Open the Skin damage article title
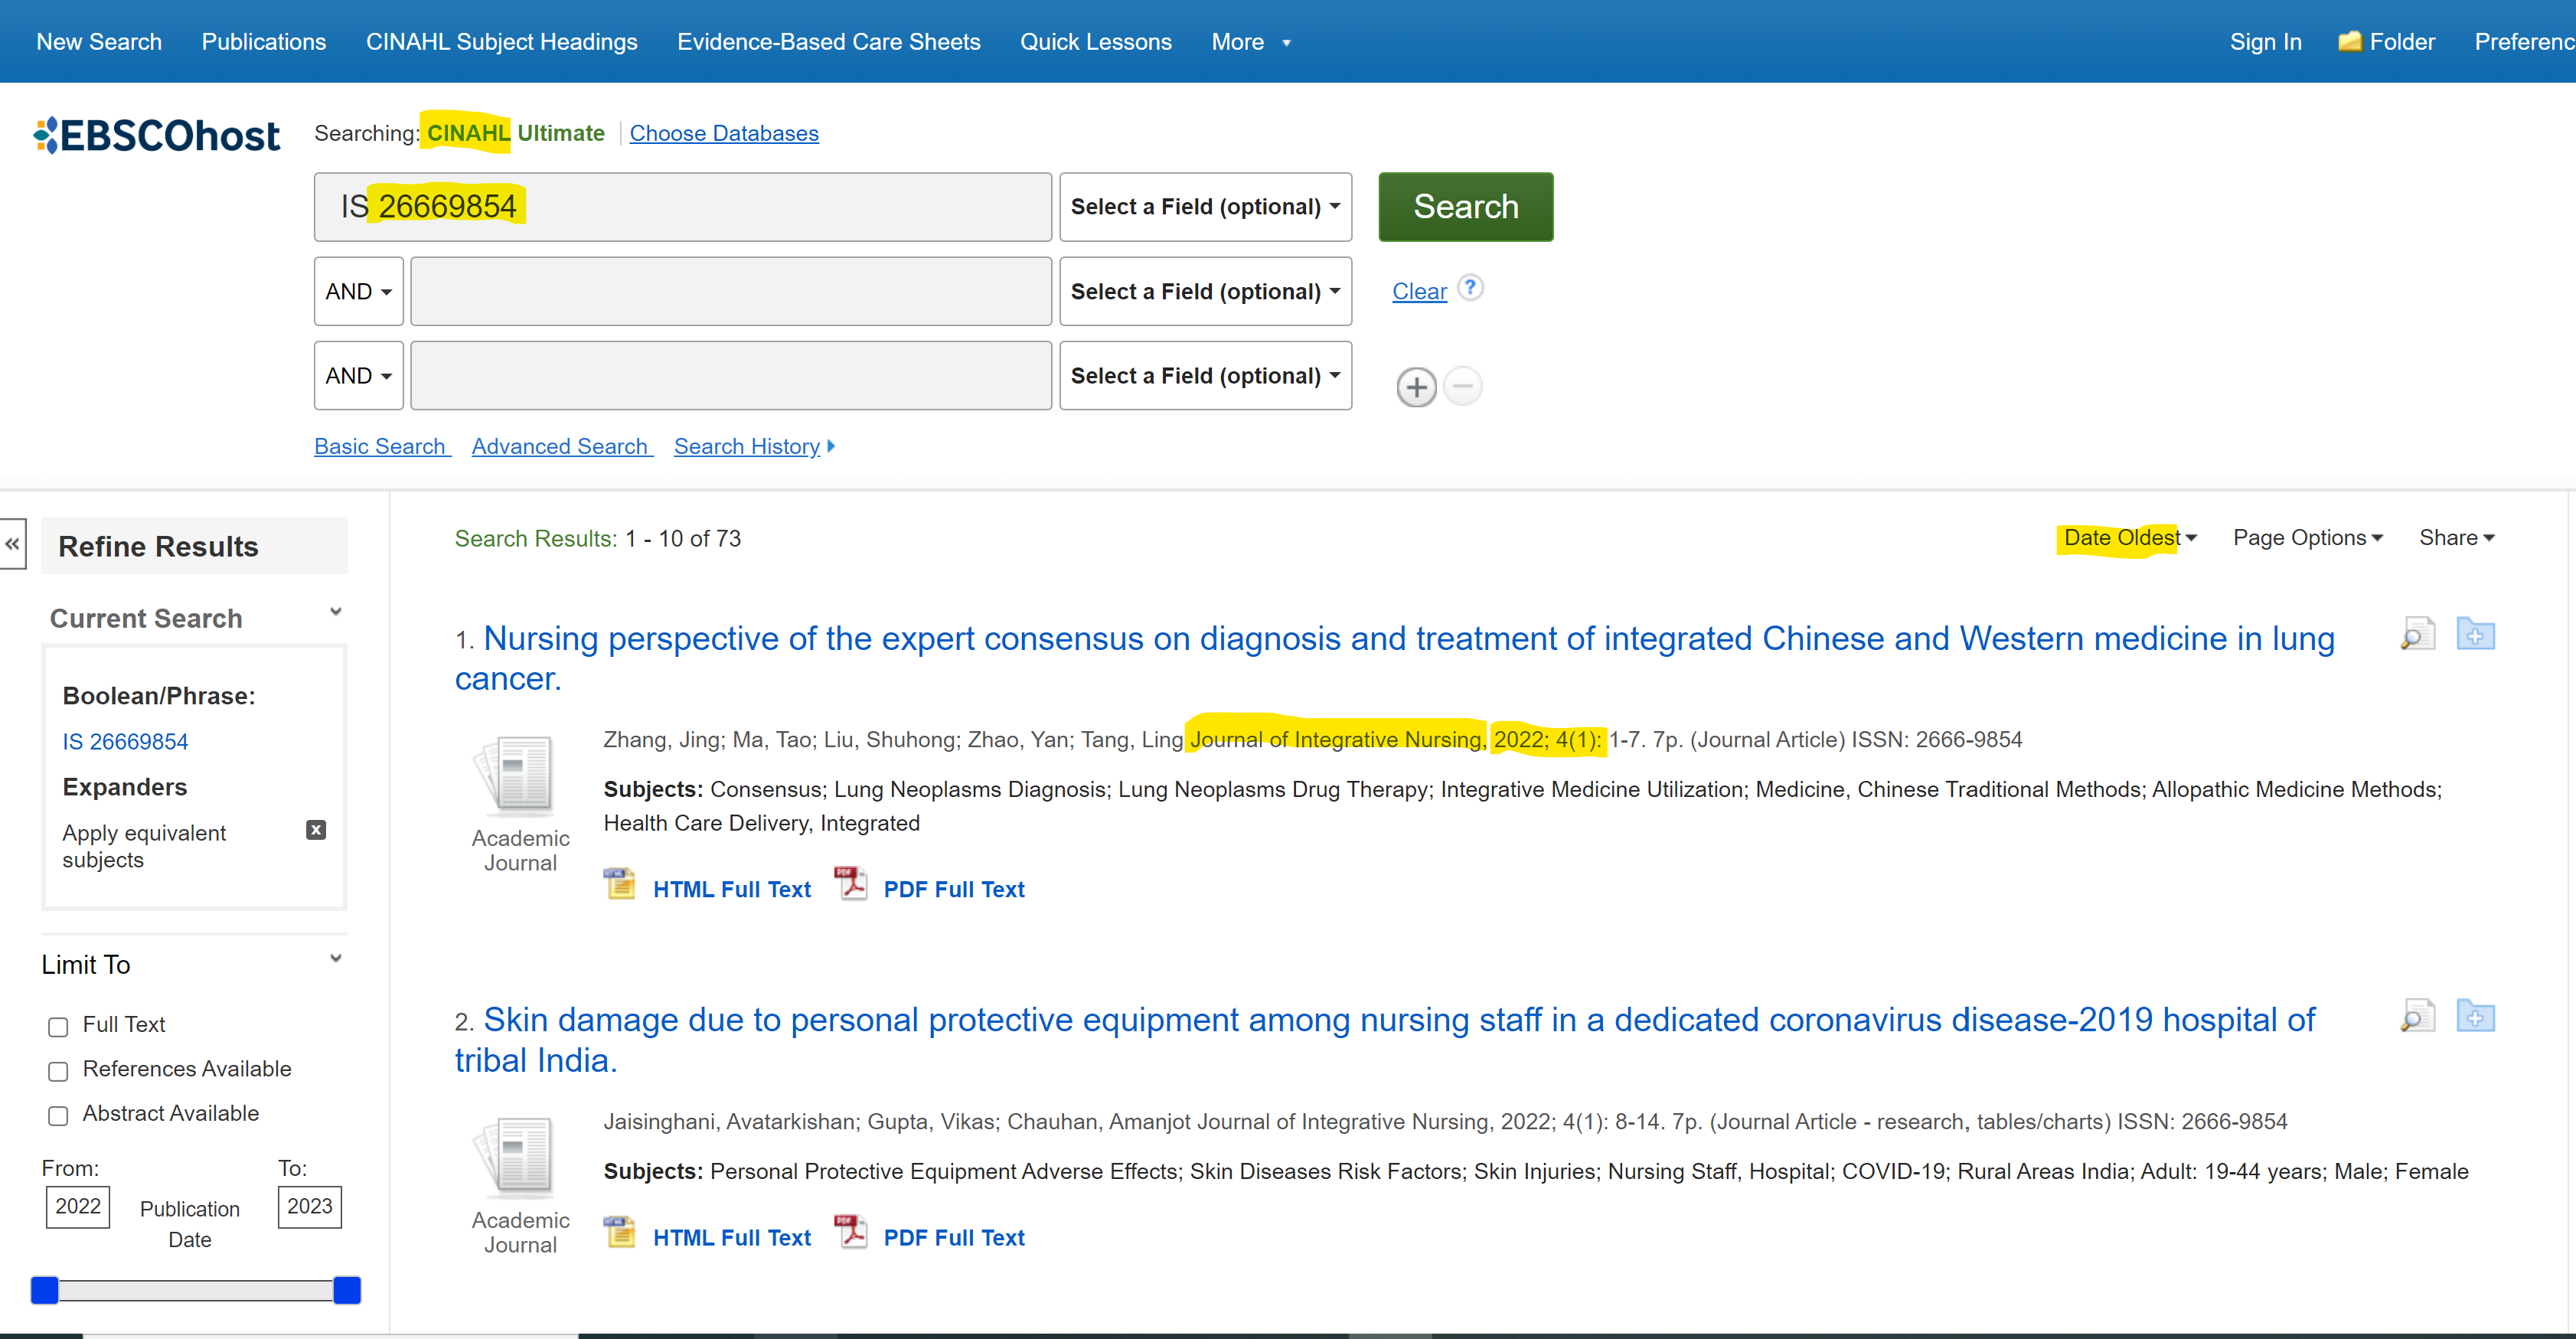2576x1339 pixels. point(1384,1040)
